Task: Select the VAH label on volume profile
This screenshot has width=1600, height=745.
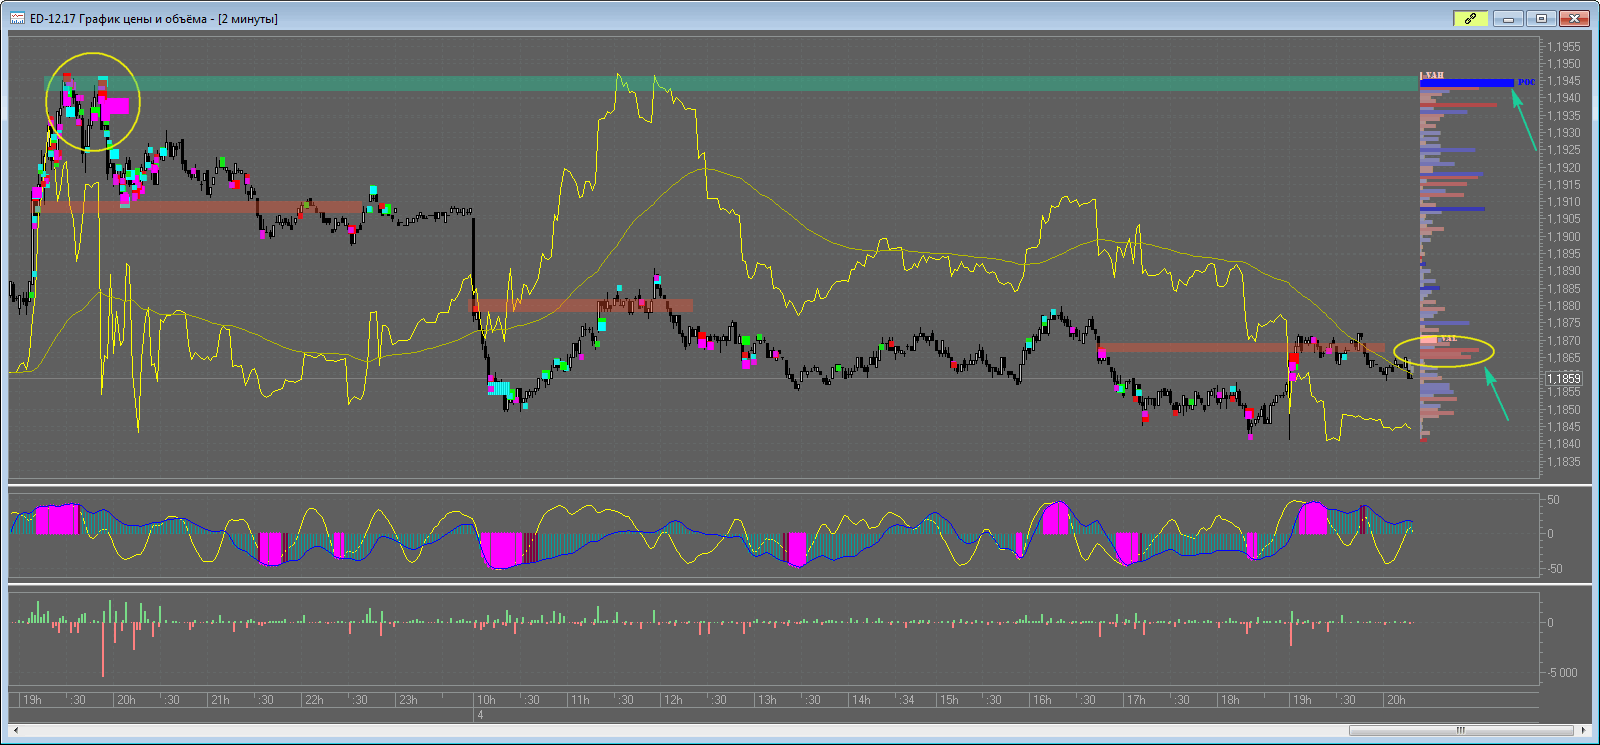Action: [x=1434, y=75]
